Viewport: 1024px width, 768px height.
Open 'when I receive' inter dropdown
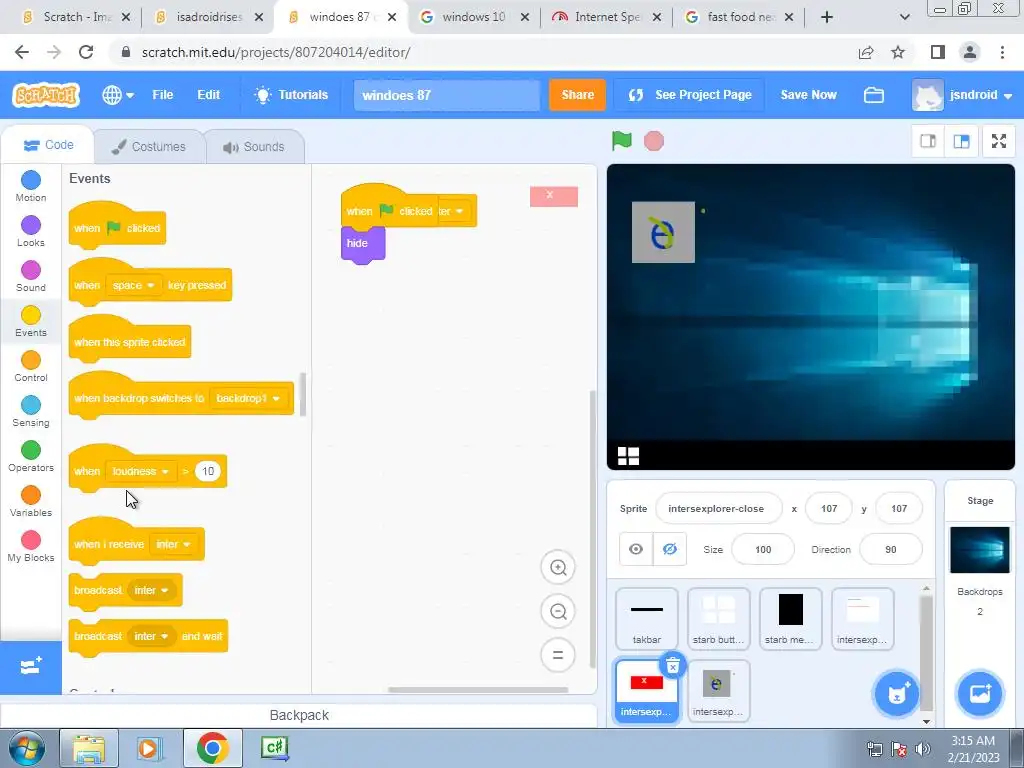tap(173, 544)
